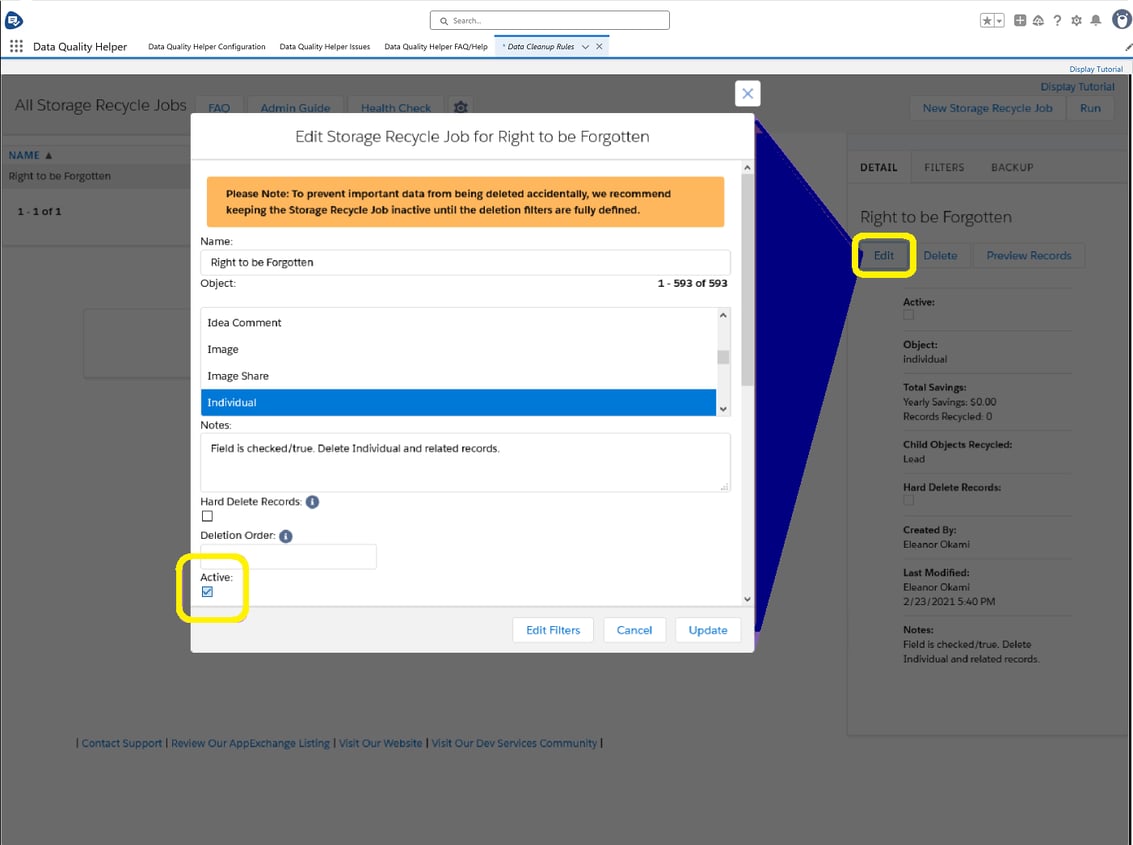Screen dimensions: 1133x845
Task: Uncheck the Active checkbox in dialog
Action: tap(207, 592)
